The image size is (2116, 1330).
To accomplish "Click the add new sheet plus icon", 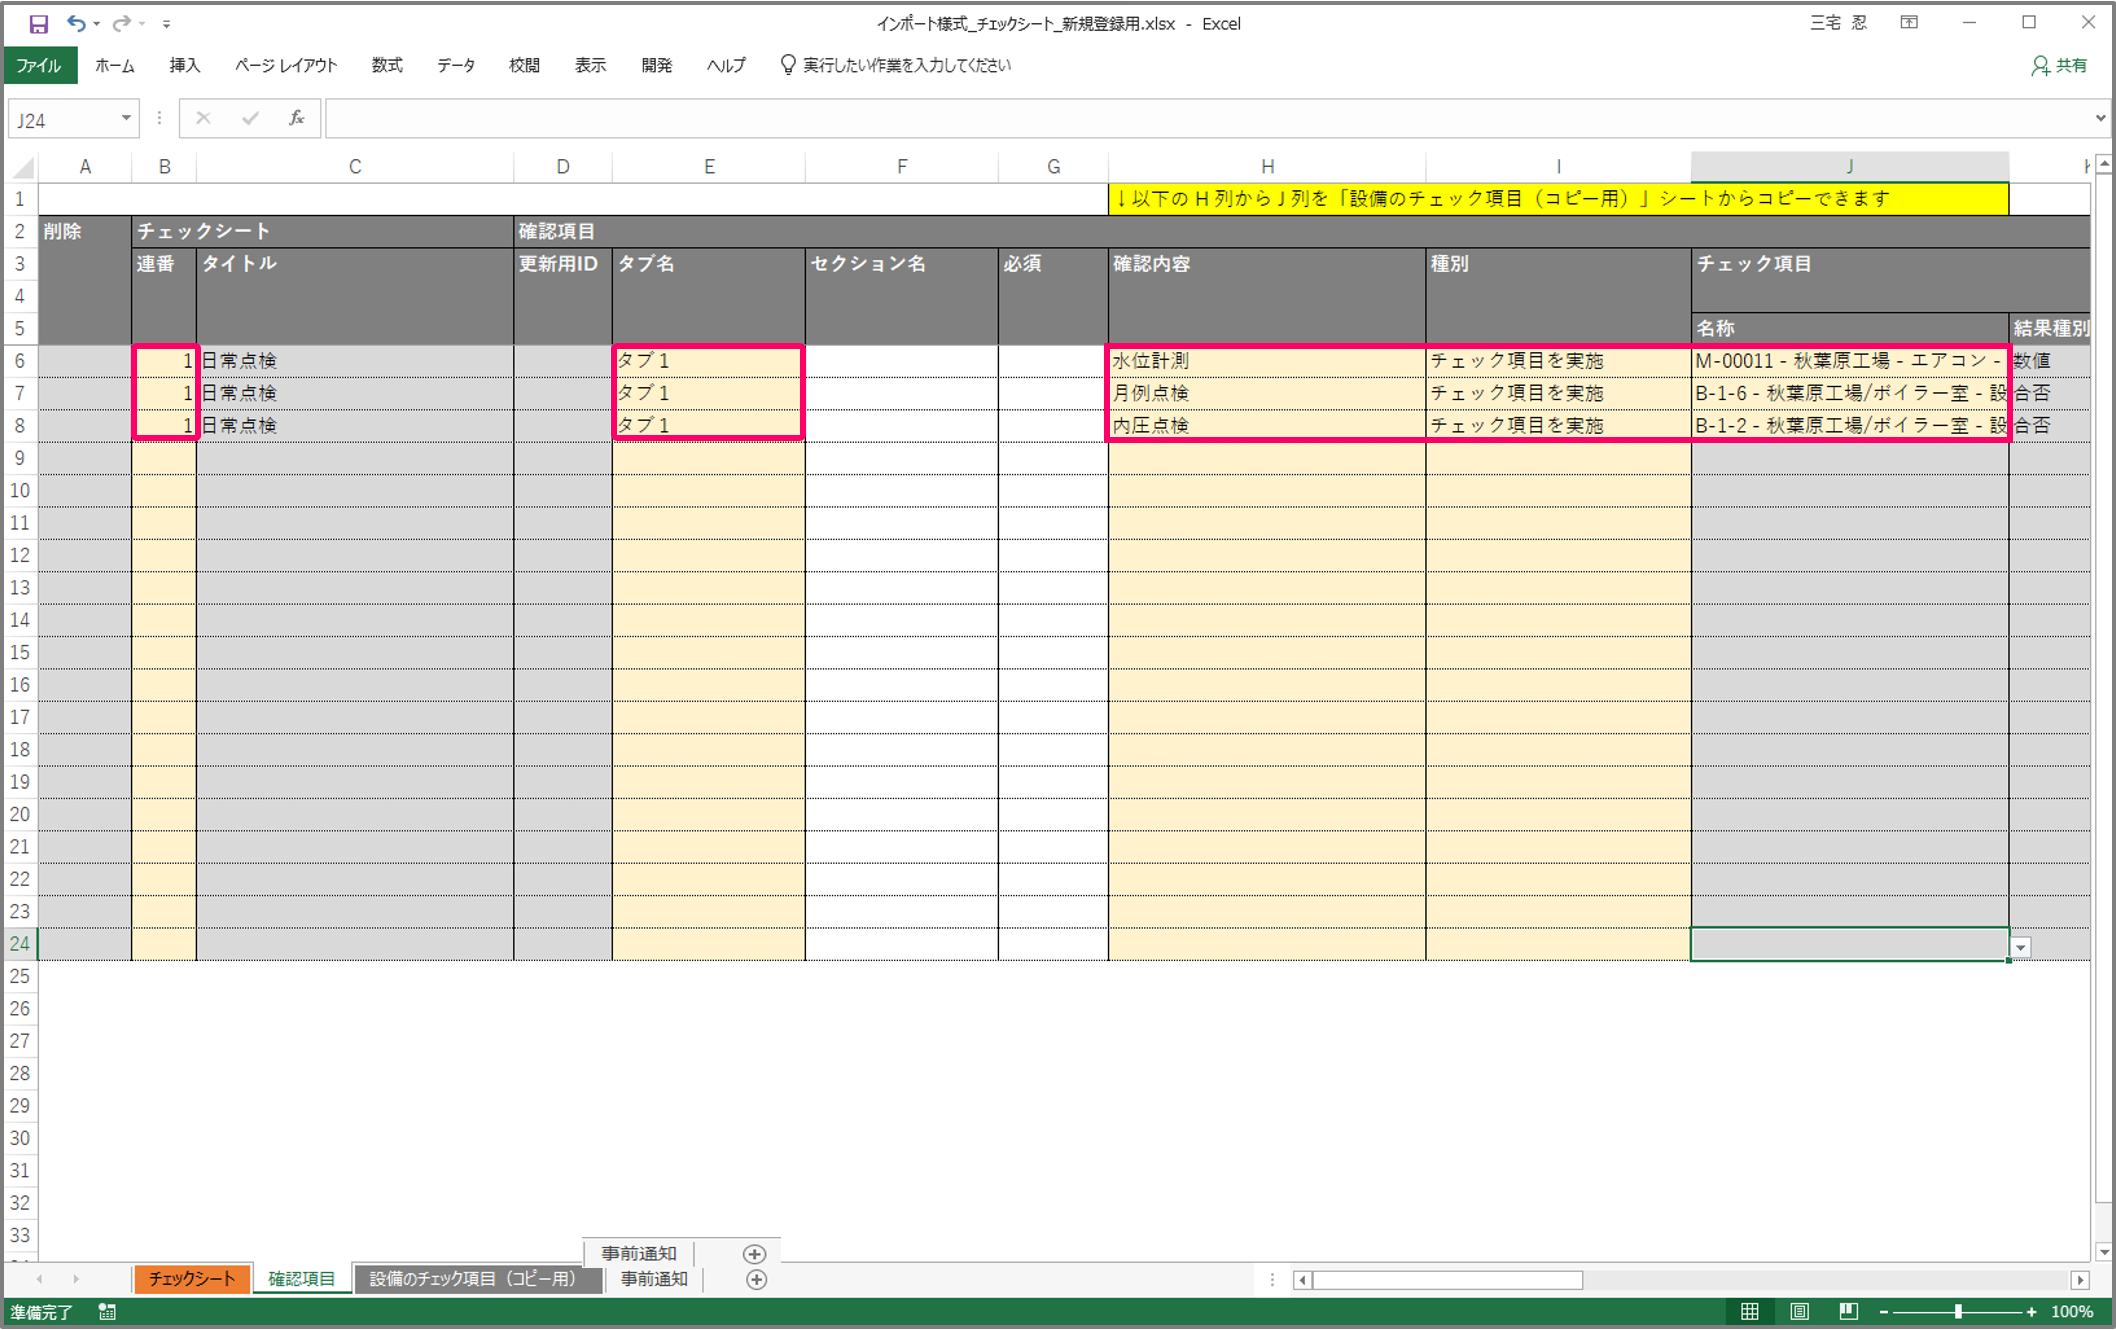I will (756, 1279).
